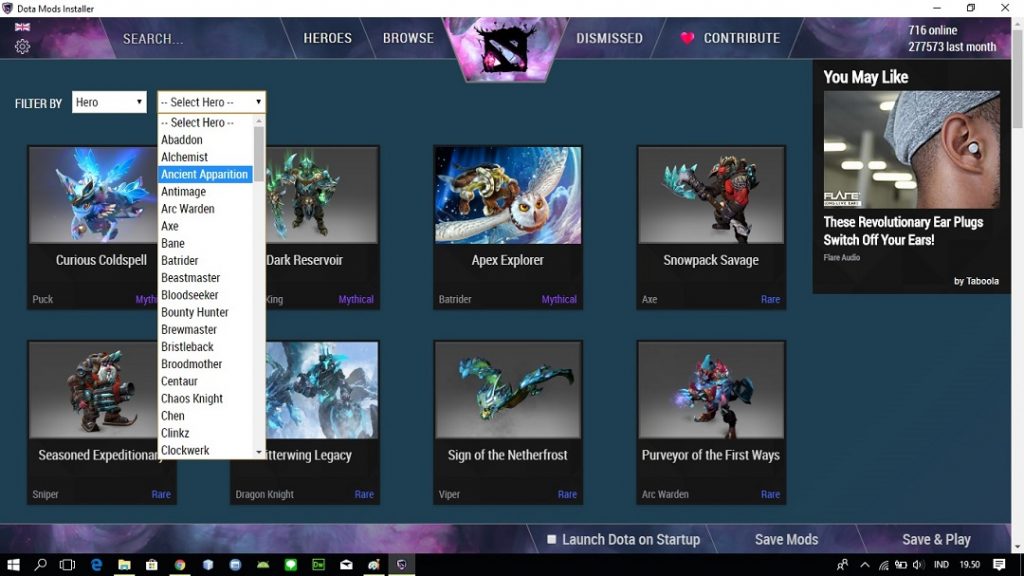Open the notification action center
Screen dimensions: 1024x576
pos(999,564)
